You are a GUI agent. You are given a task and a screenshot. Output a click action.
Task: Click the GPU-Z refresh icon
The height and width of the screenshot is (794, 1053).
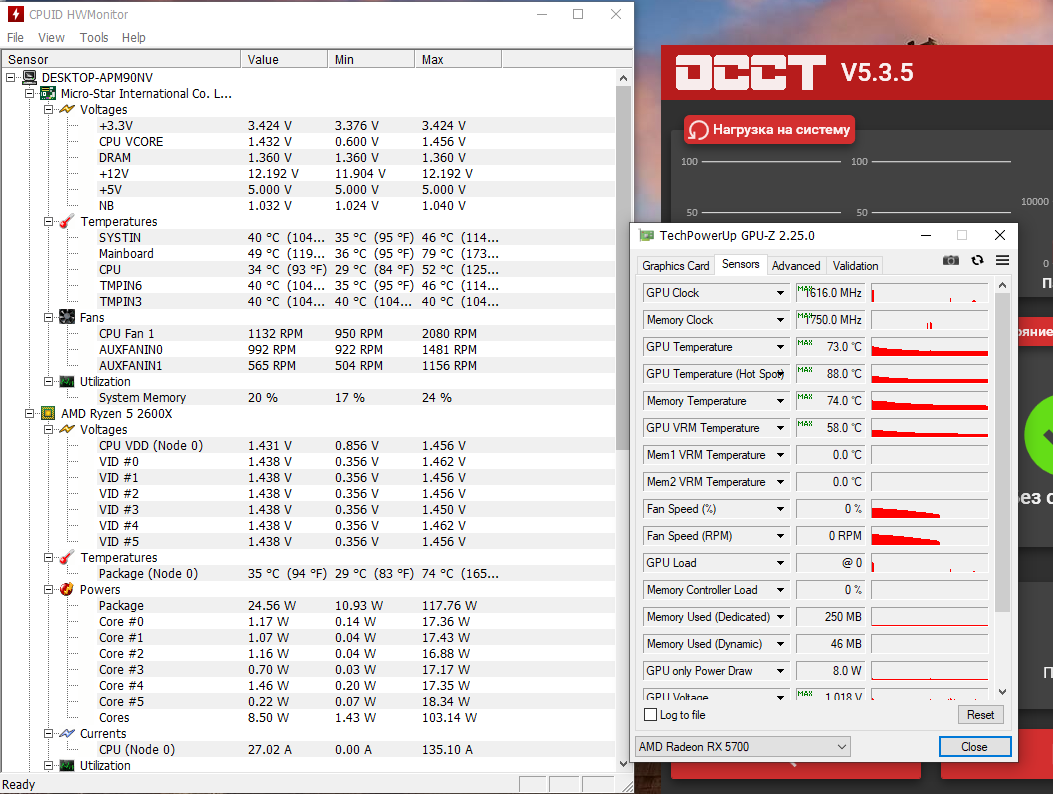(x=977, y=260)
